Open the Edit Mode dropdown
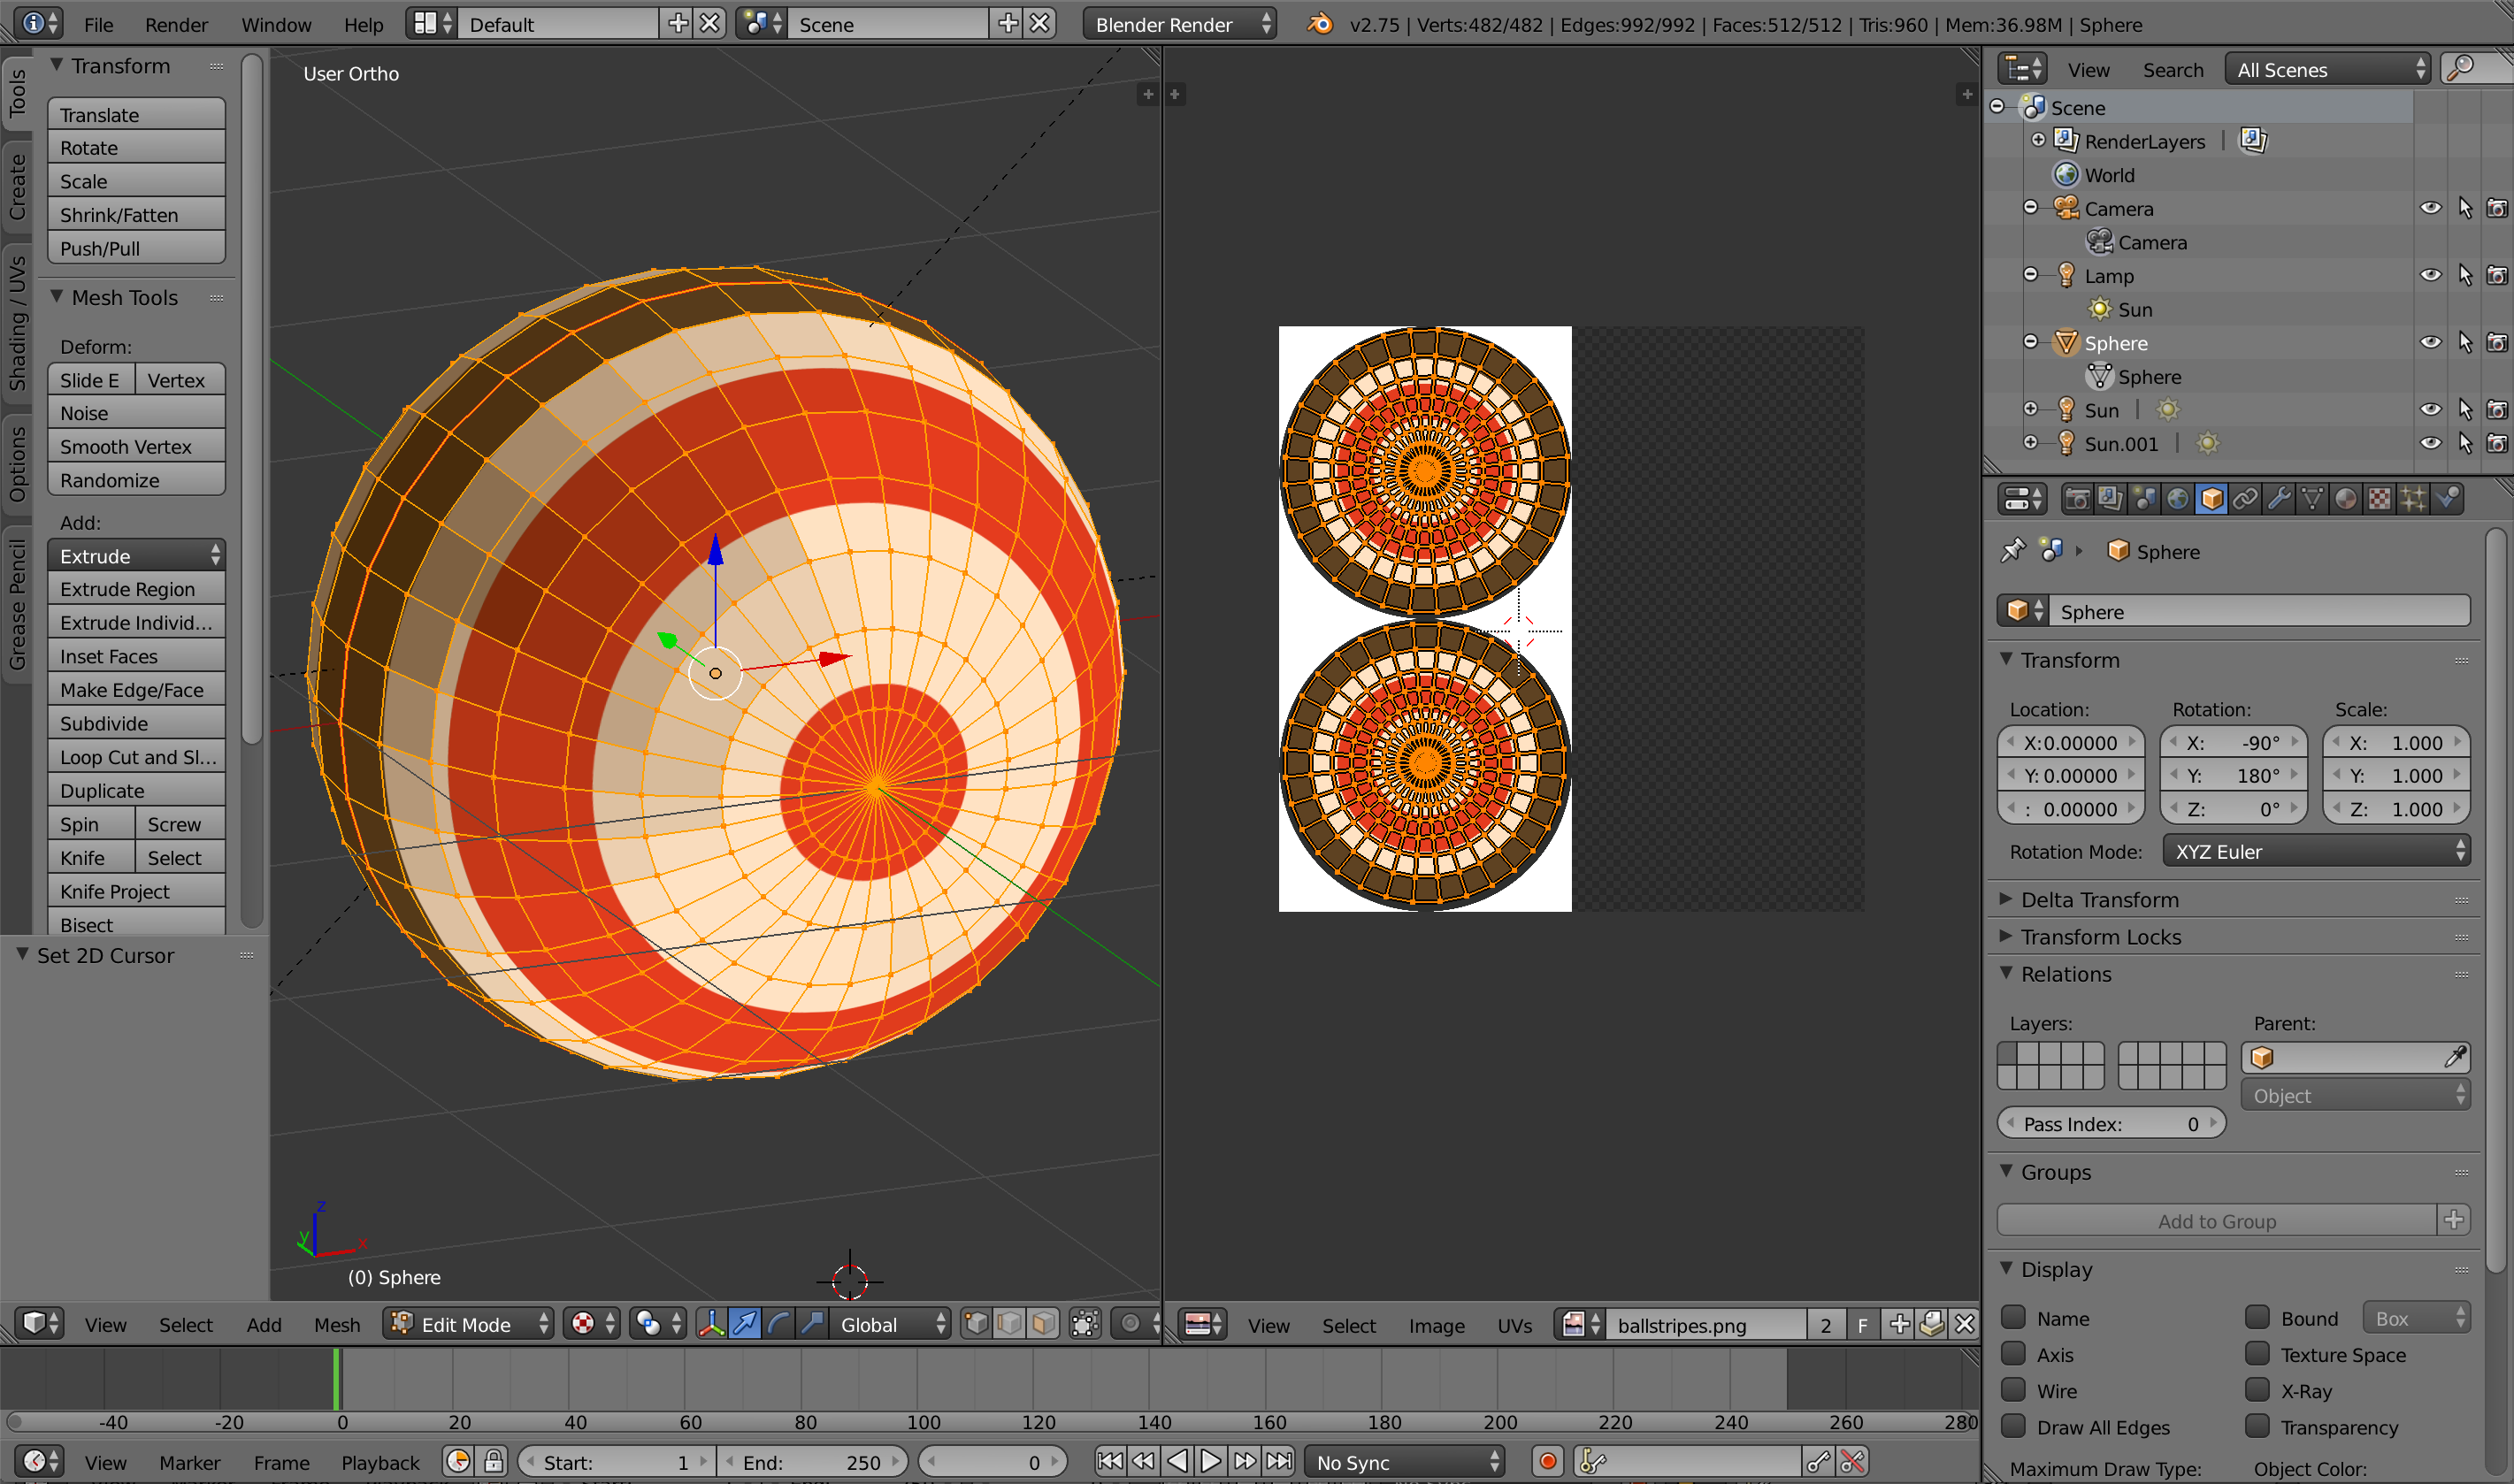The image size is (2514, 1484). point(468,1324)
